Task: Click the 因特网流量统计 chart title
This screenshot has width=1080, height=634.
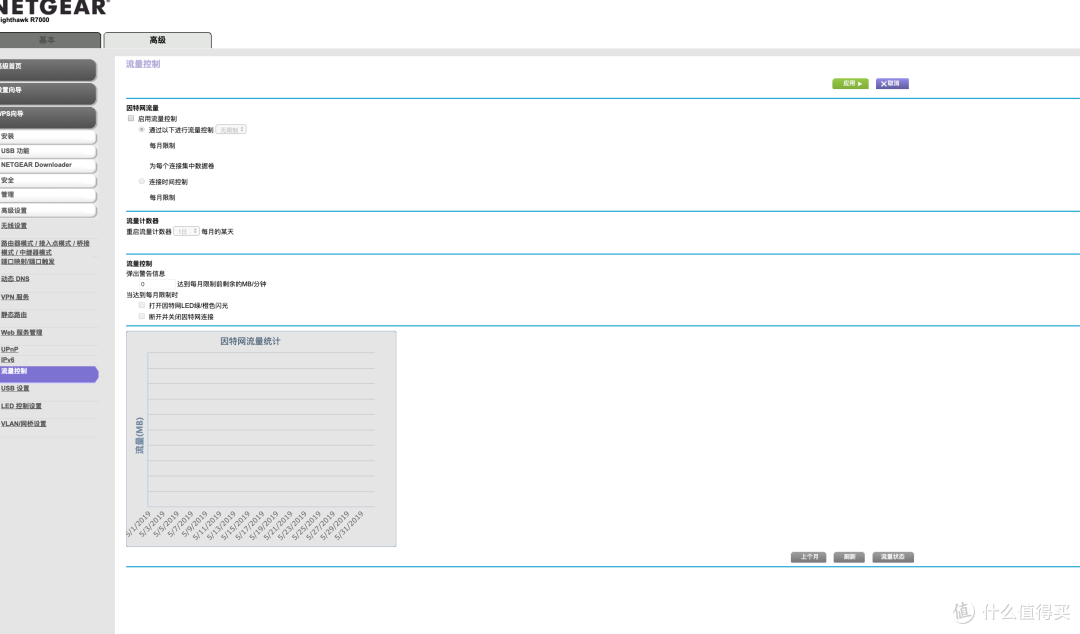Action: point(250,341)
